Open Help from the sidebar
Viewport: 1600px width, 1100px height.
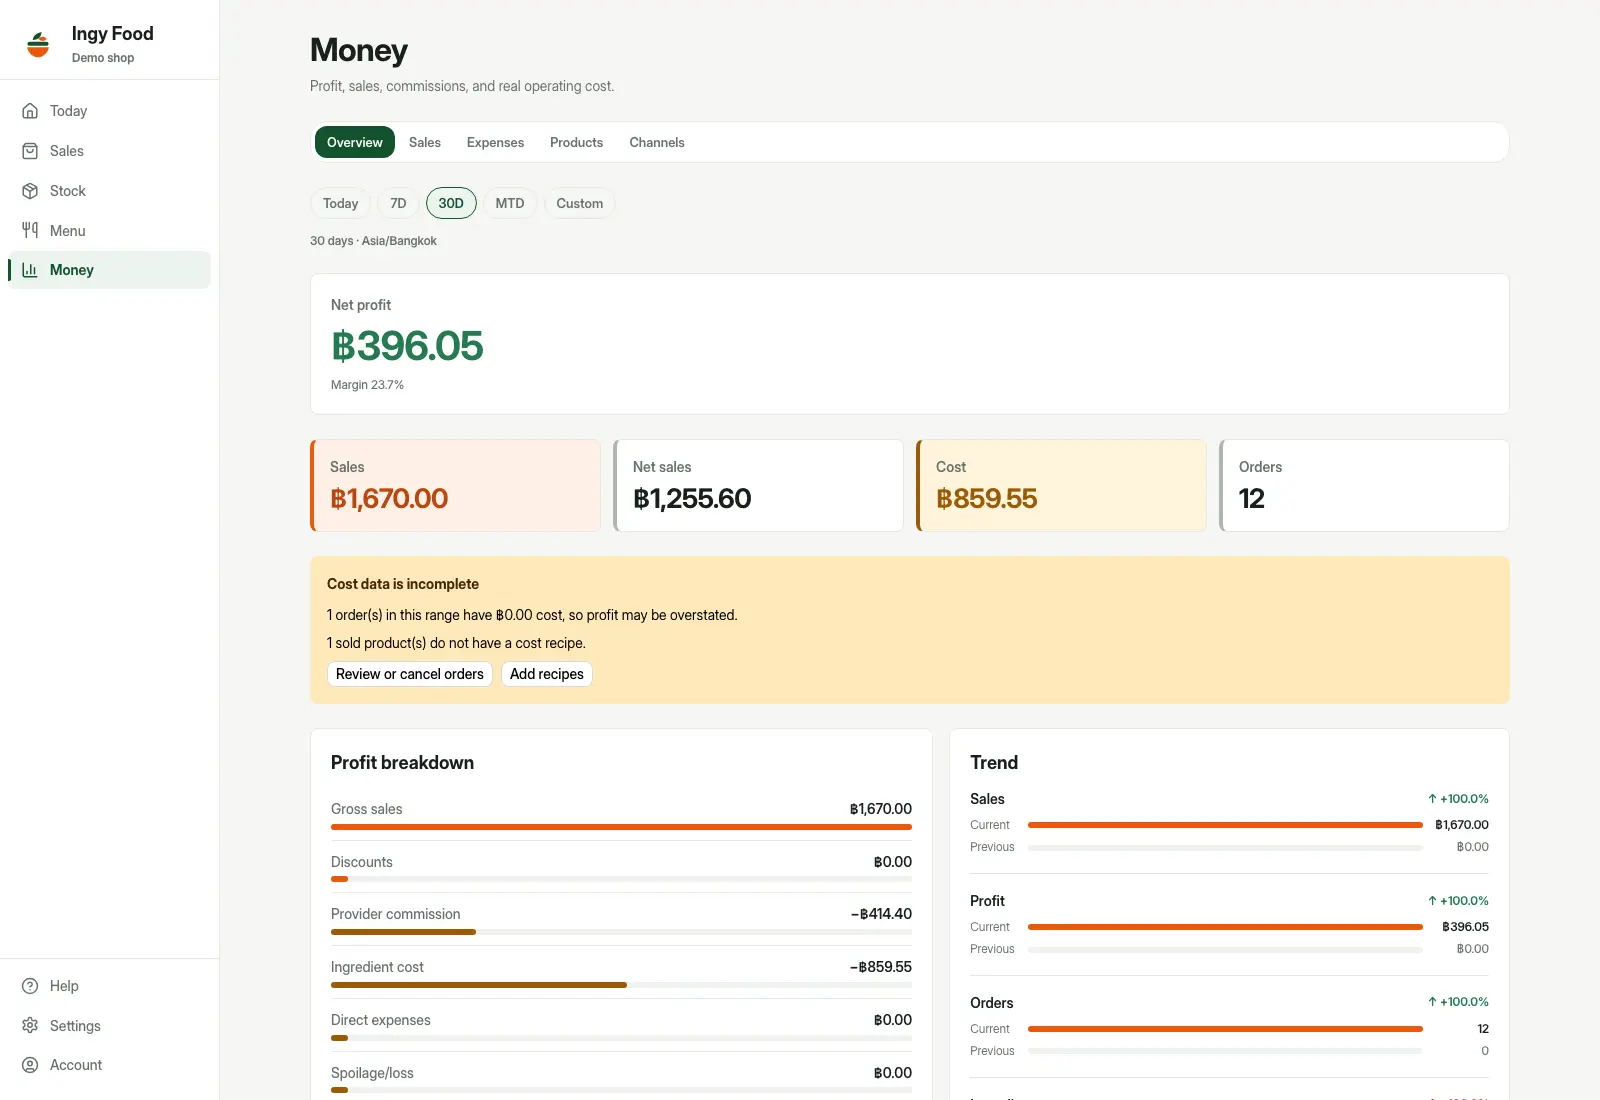109,986
